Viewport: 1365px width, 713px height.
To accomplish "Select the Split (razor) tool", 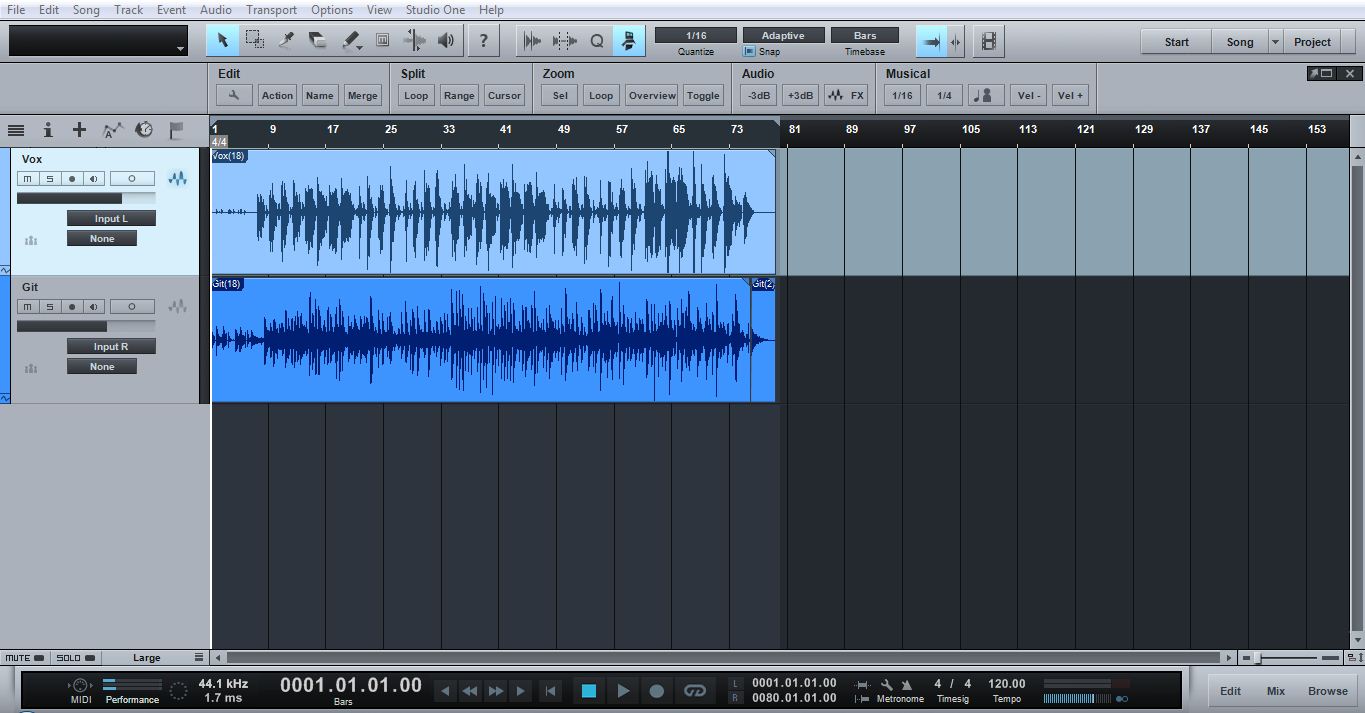I will [x=286, y=41].
